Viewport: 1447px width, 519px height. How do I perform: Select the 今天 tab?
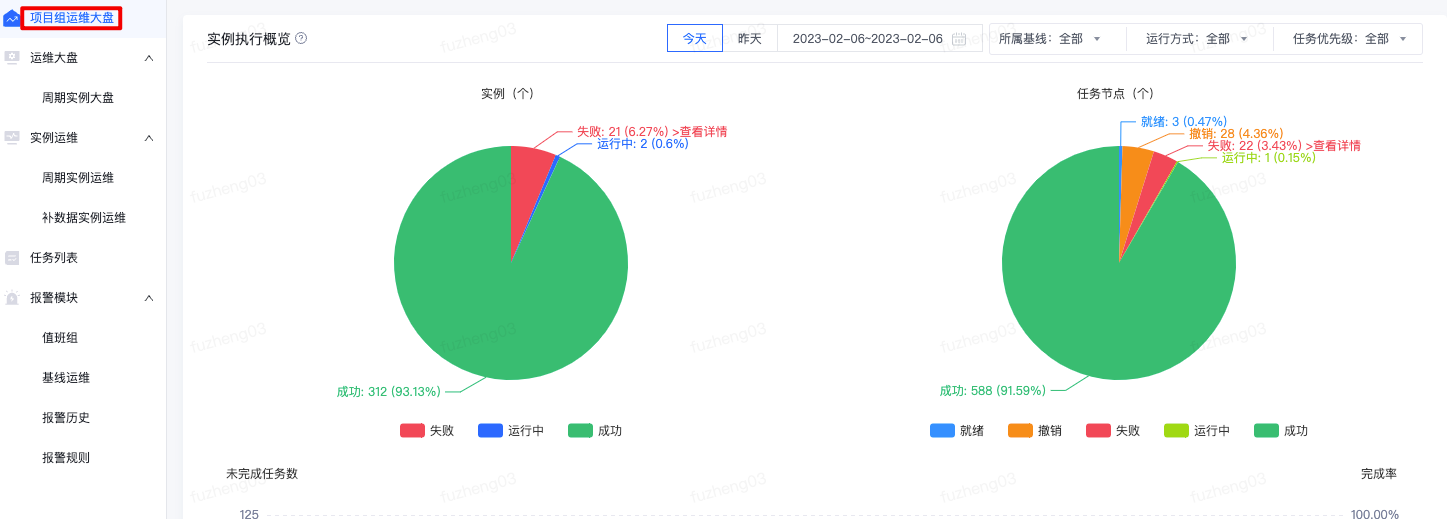[x=695, y=39]
